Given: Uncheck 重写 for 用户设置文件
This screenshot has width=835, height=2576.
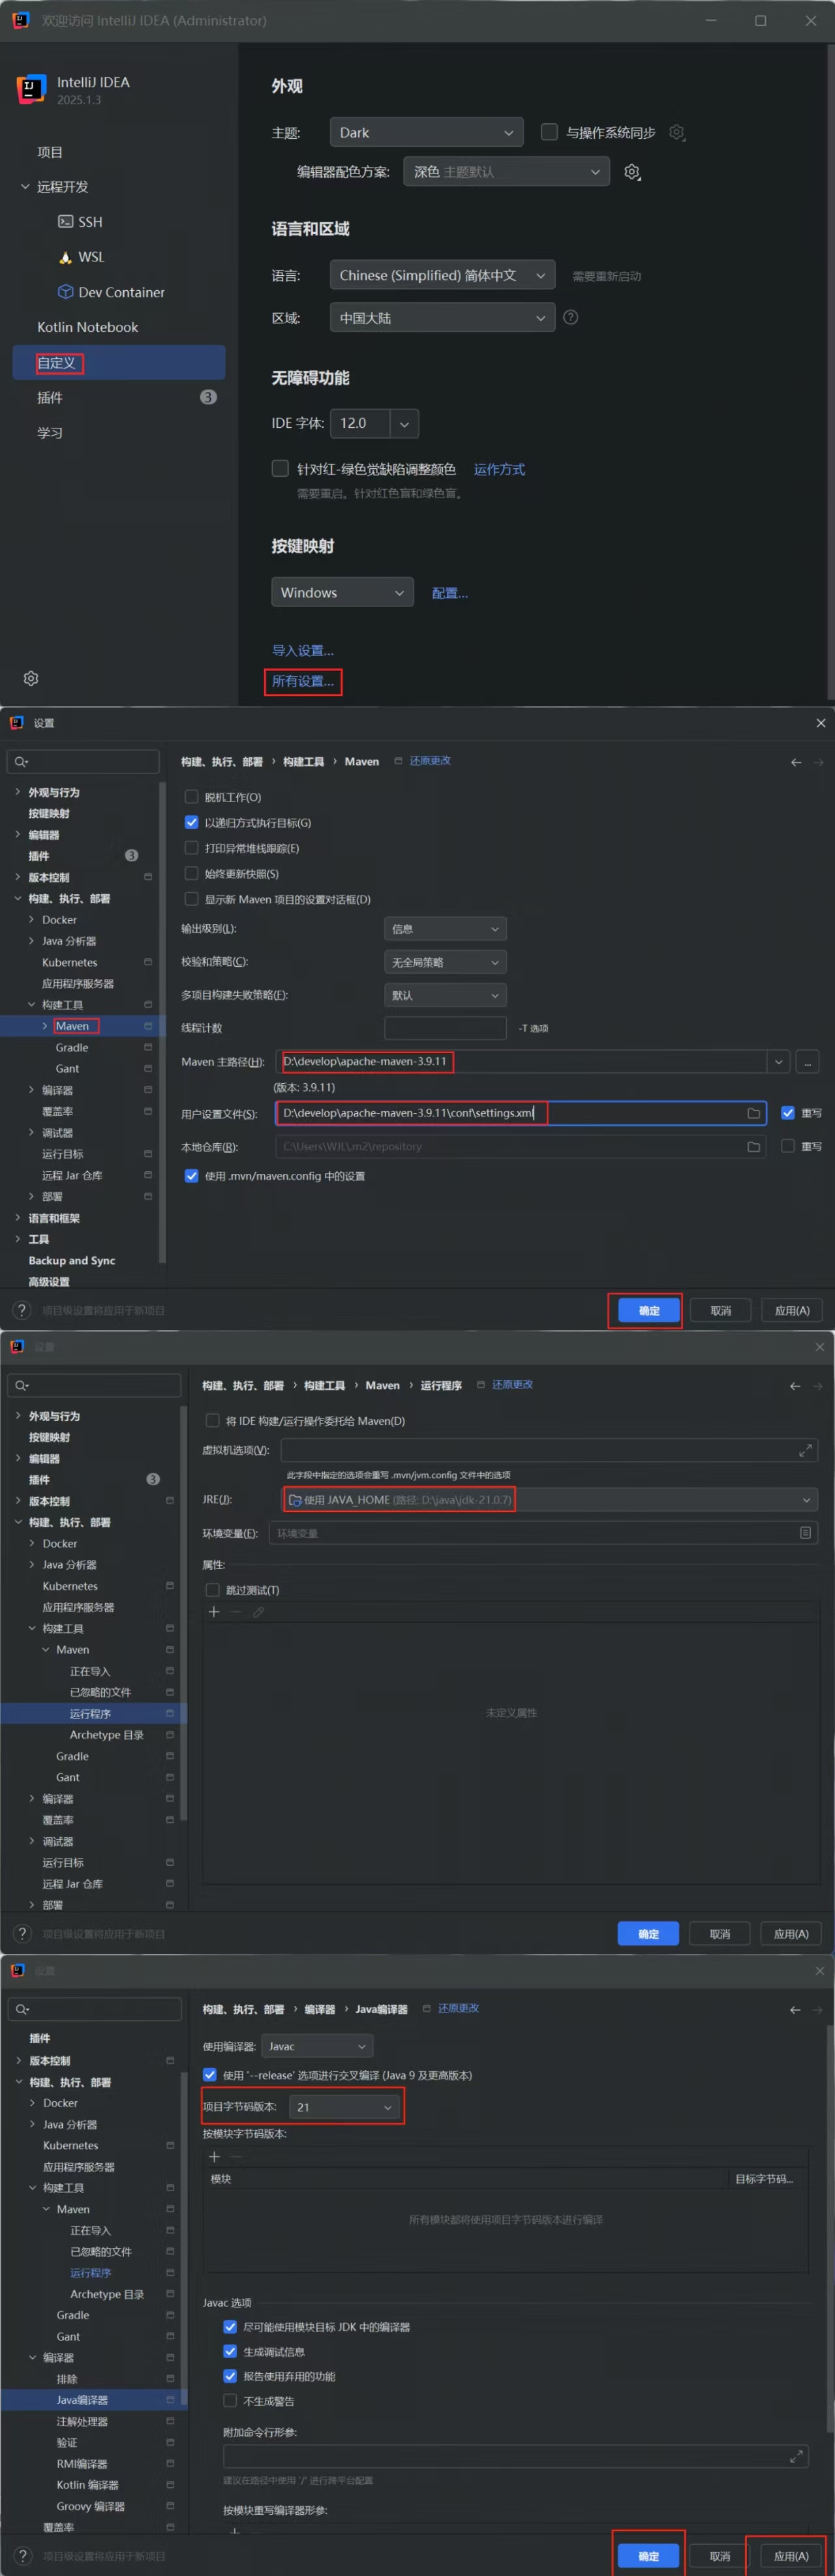Looking at the screenshot, I should point(788,1113).
